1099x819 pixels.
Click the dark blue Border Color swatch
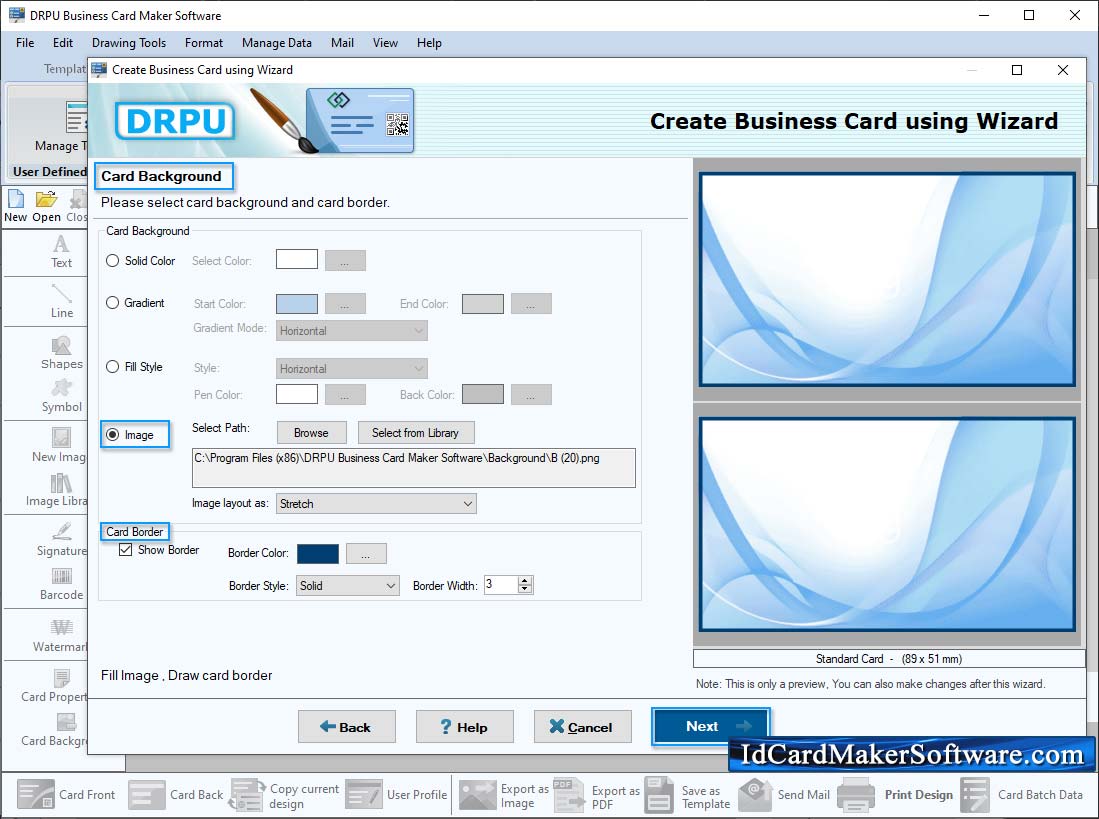click(318, 553)
